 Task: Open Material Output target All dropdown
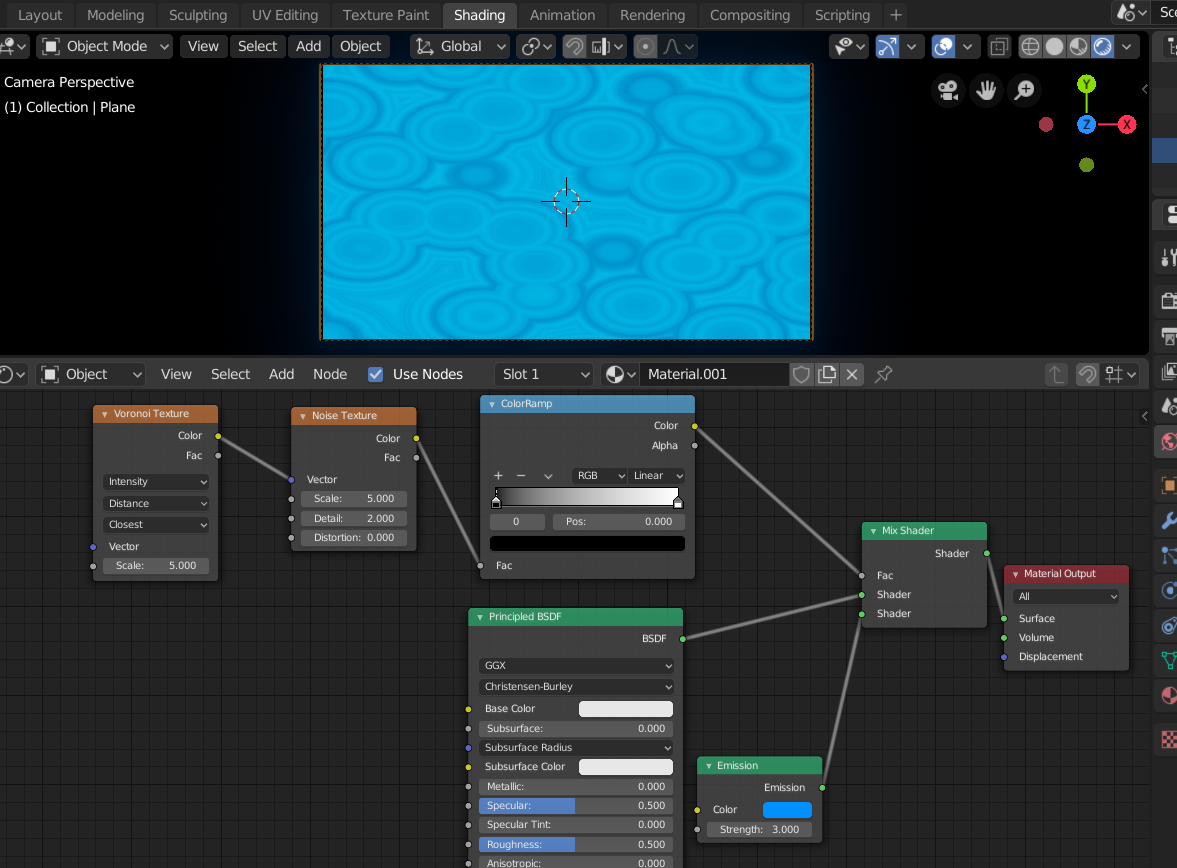(x=1066, y=596)
